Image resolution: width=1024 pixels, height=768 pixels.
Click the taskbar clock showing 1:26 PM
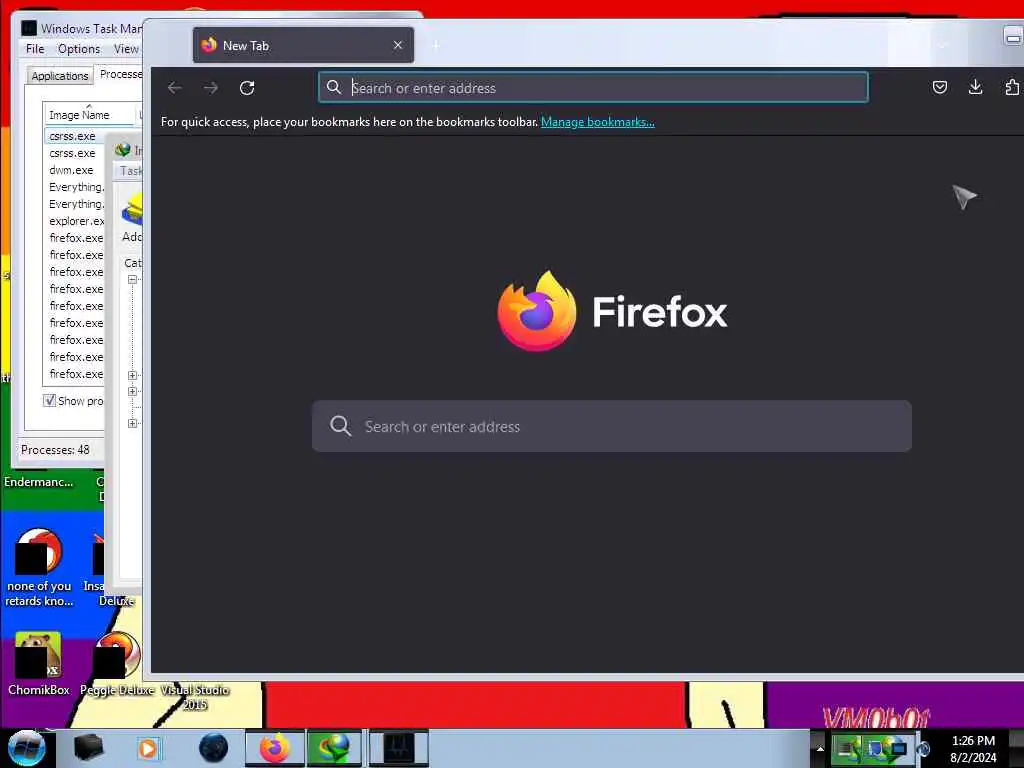pos(973,748)
